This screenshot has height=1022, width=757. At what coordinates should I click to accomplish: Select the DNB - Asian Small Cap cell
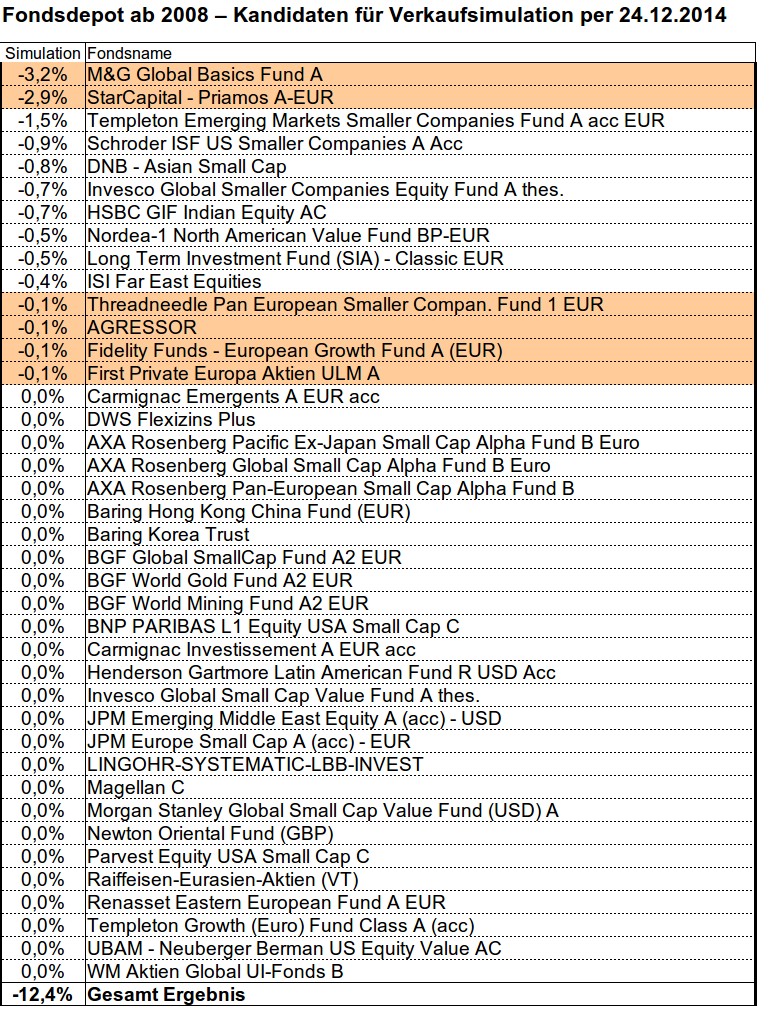187,167
